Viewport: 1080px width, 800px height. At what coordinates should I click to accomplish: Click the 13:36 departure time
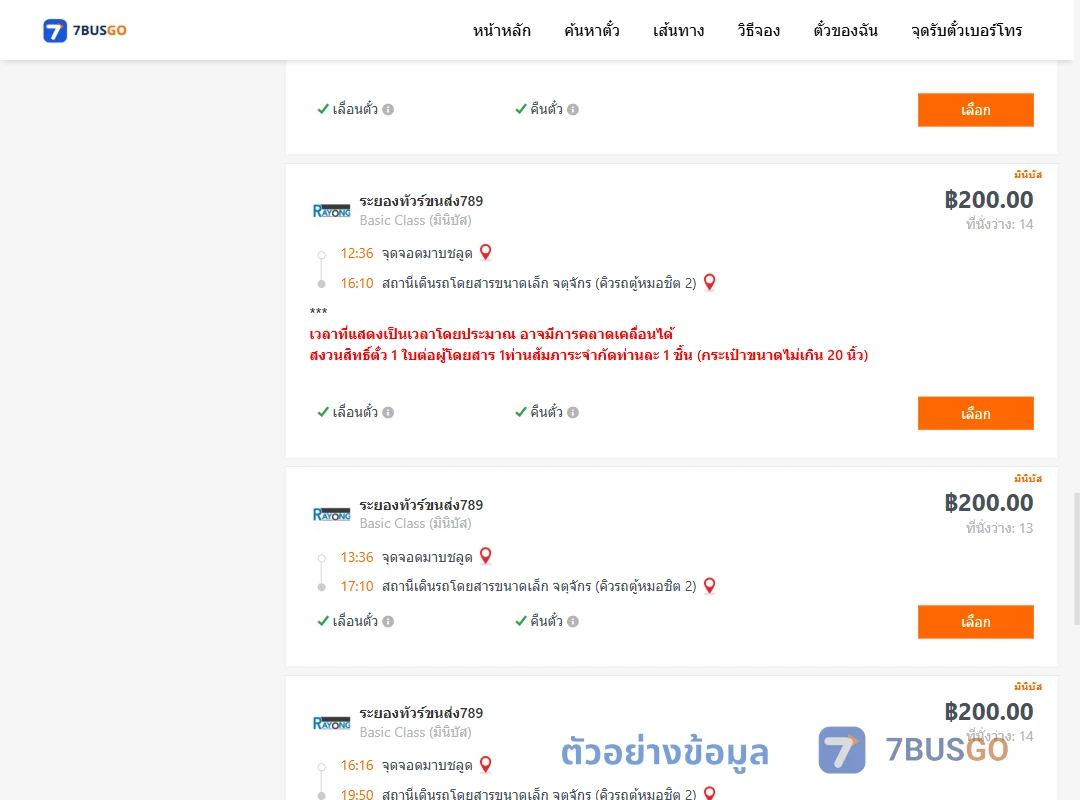coord(357,557)
